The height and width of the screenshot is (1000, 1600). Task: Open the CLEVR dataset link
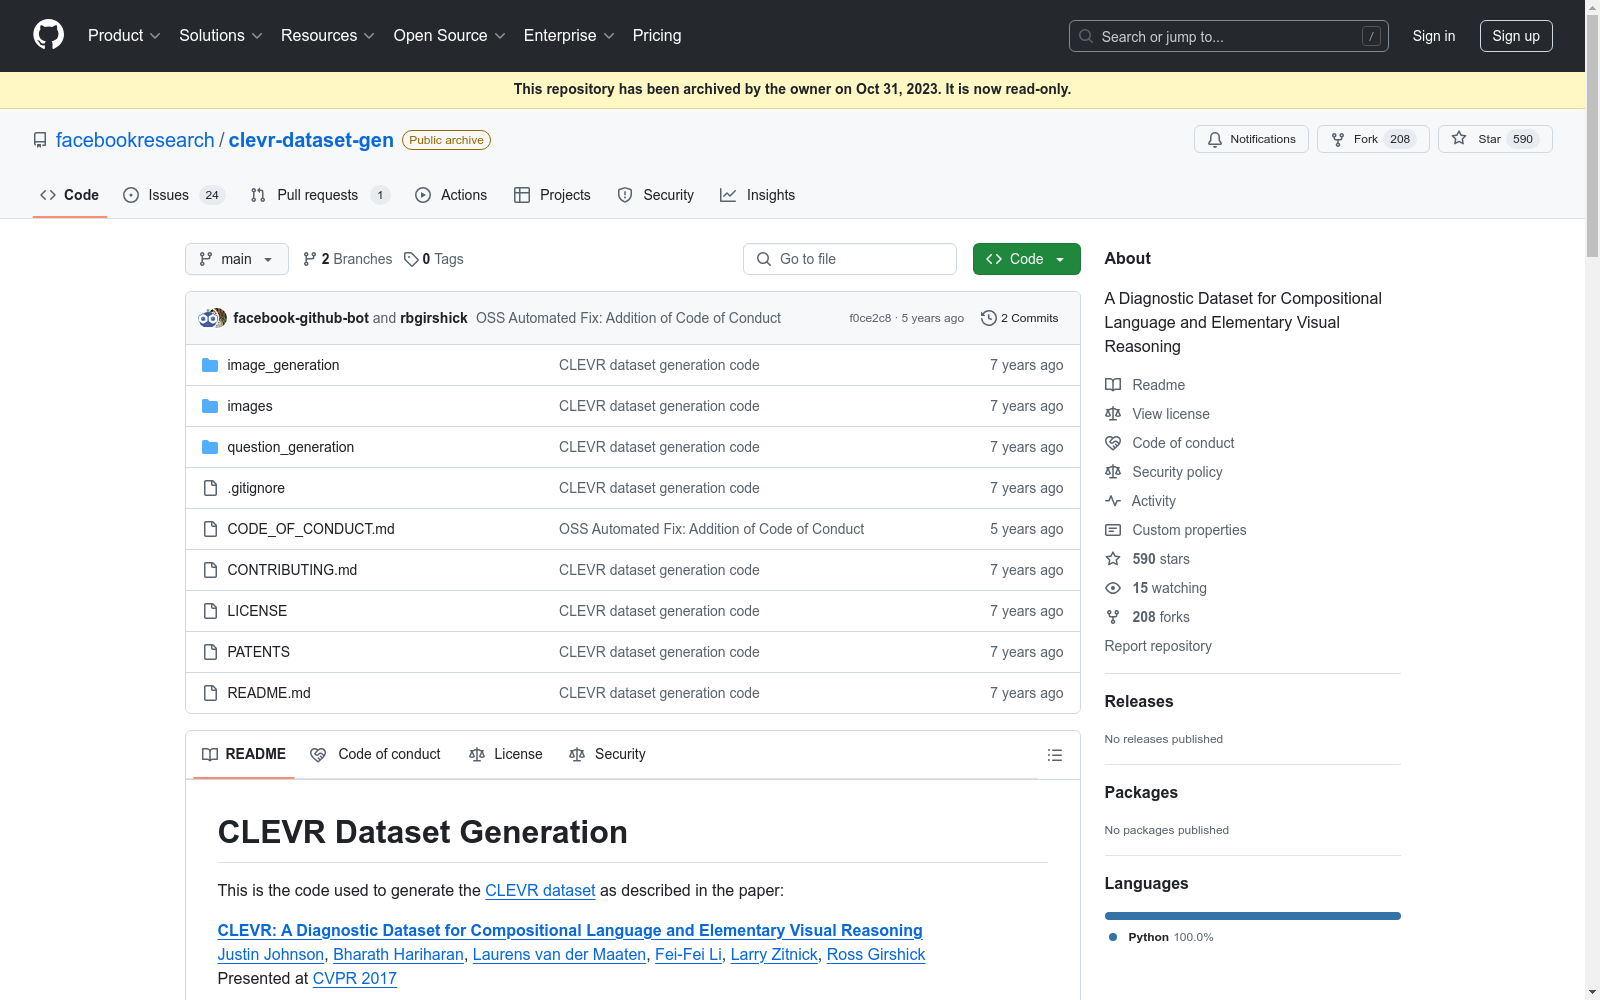click(x=540, y=890)
